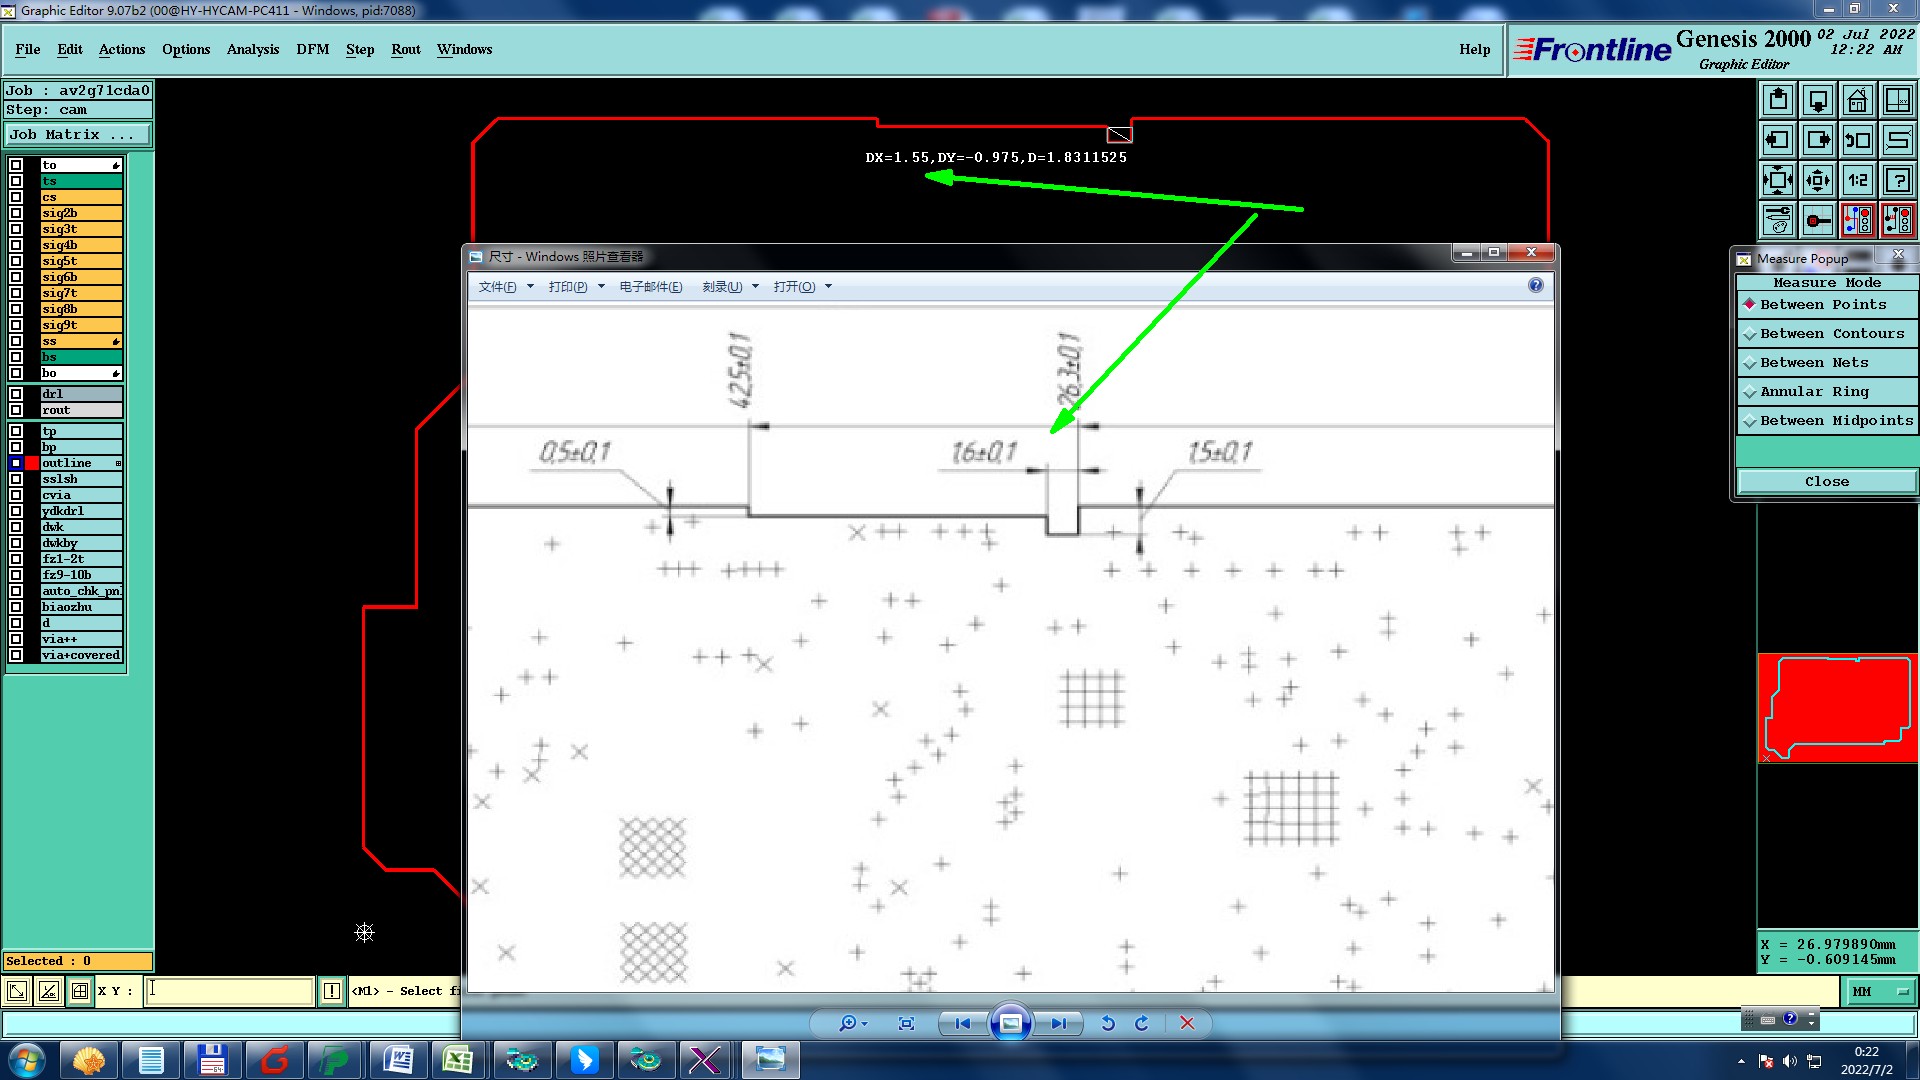Click the Home view icon

(x=1857, y=100)
